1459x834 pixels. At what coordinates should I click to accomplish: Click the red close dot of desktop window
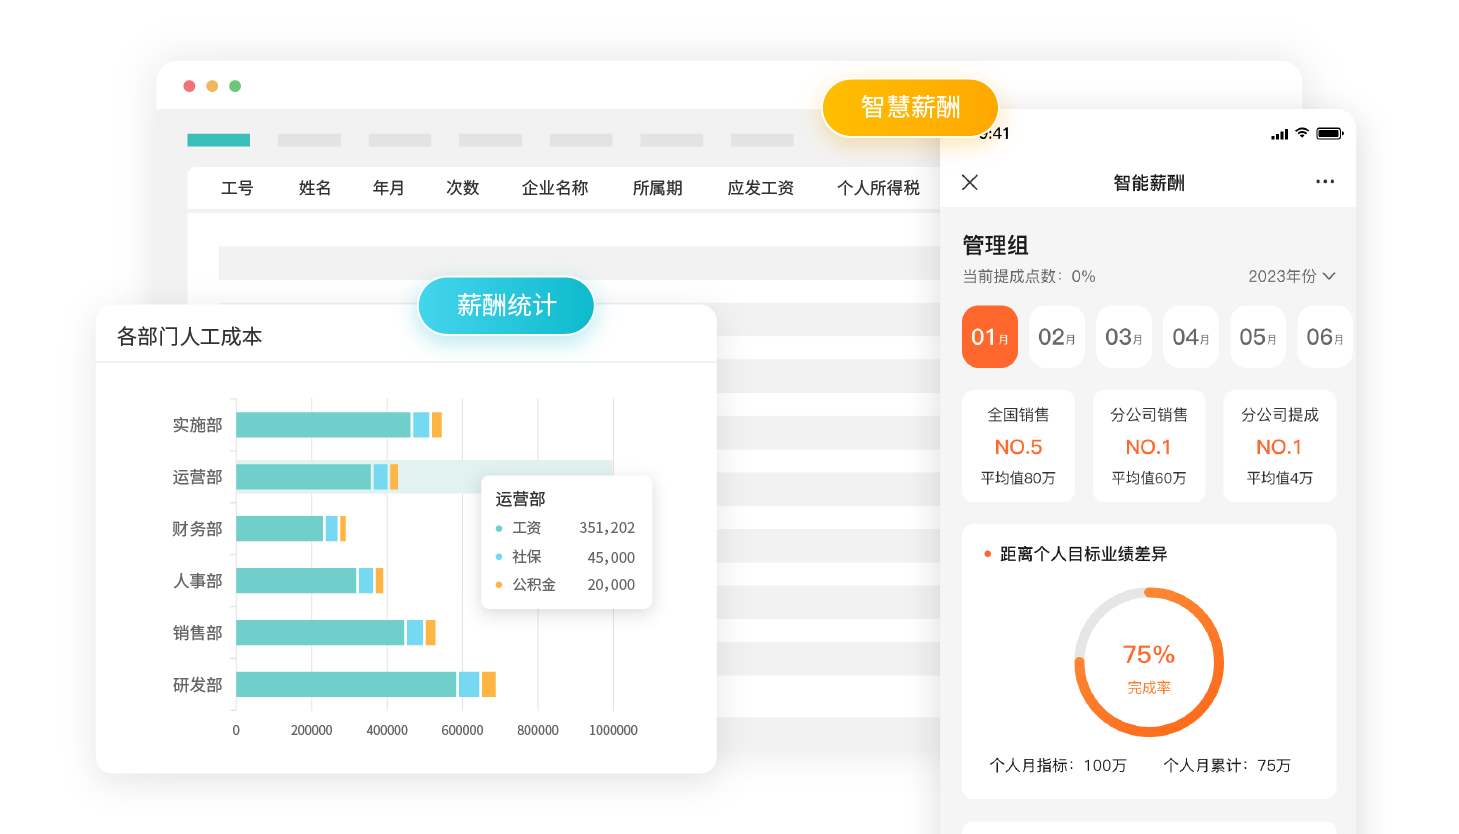click(x=189, y=86)
